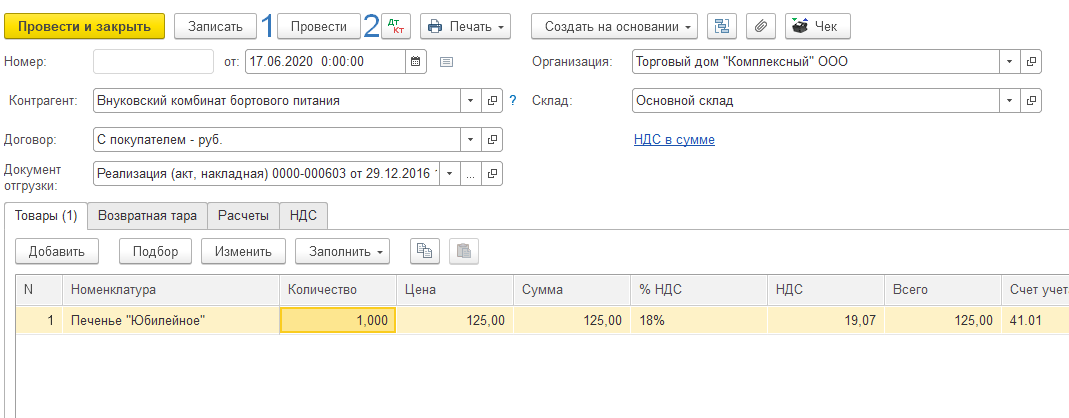Image resolution: width=1069 pixels, height=418 pixels.
Task: Open attached files paperclip icon
Action: coord(761,27)
